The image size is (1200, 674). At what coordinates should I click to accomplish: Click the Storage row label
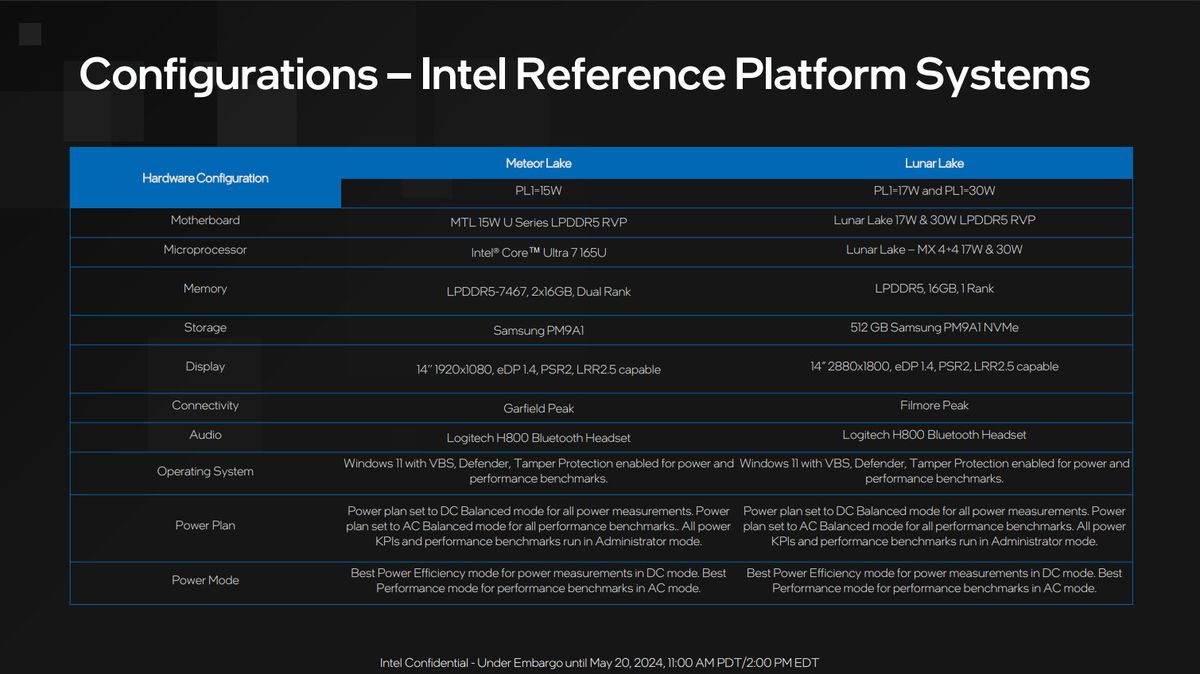pyautogui.click(x=204, y=327)
